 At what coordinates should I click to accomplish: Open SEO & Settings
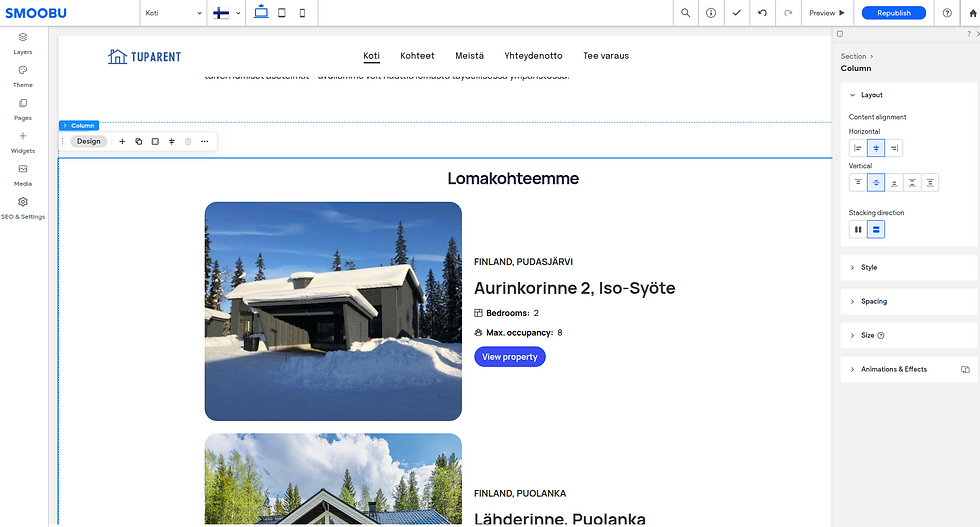(22, 208)
